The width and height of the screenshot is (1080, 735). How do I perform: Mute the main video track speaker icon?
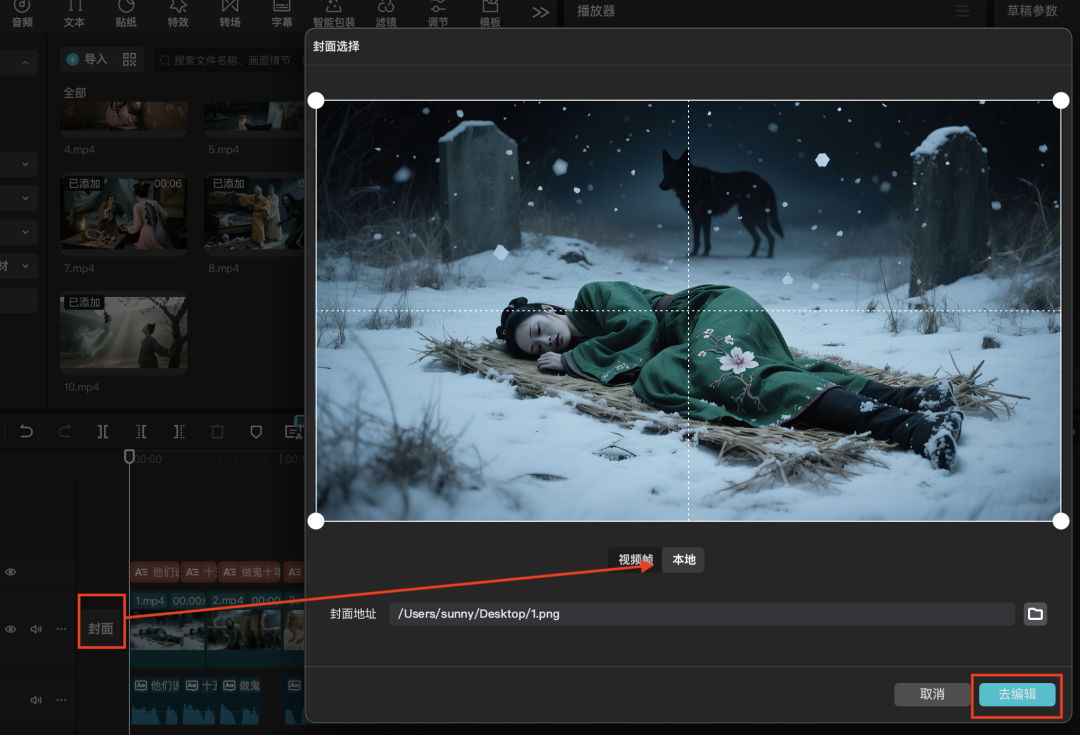(x=36, y=629)
